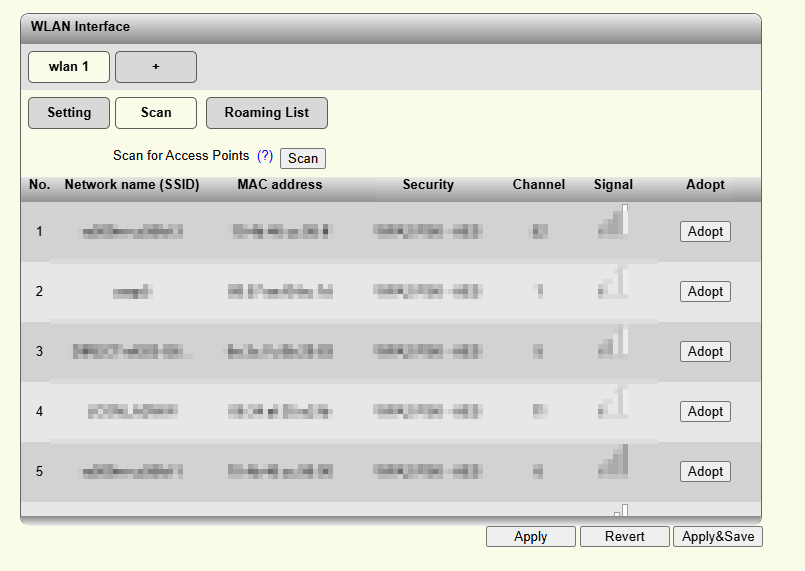
Task: Click the signal strength icon in row 1
Action: (613, 223)
